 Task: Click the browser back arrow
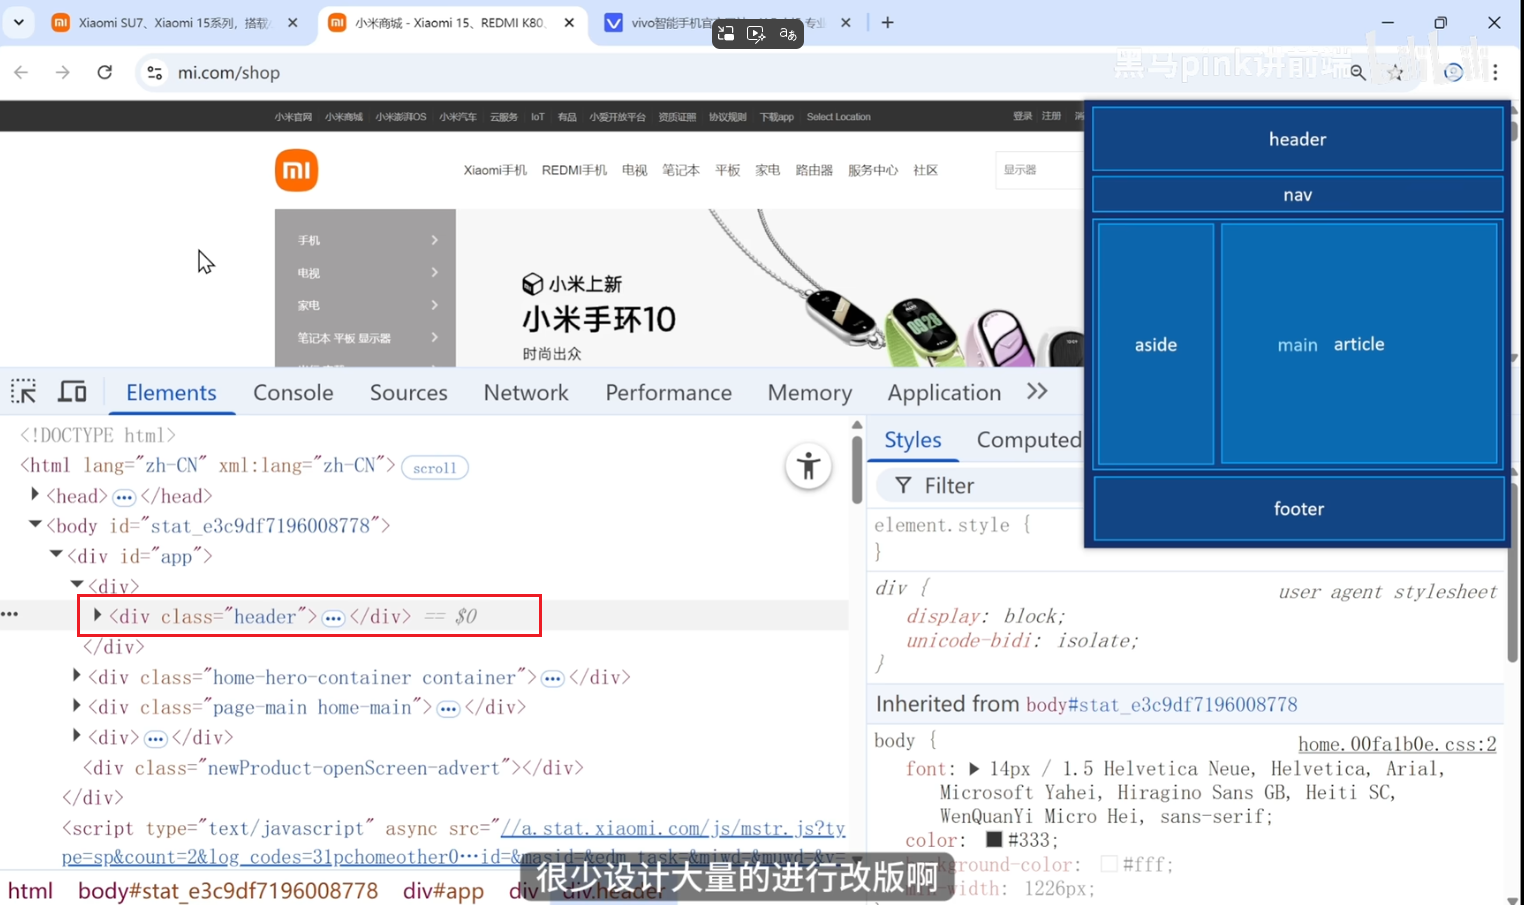[x=21, y=72]
